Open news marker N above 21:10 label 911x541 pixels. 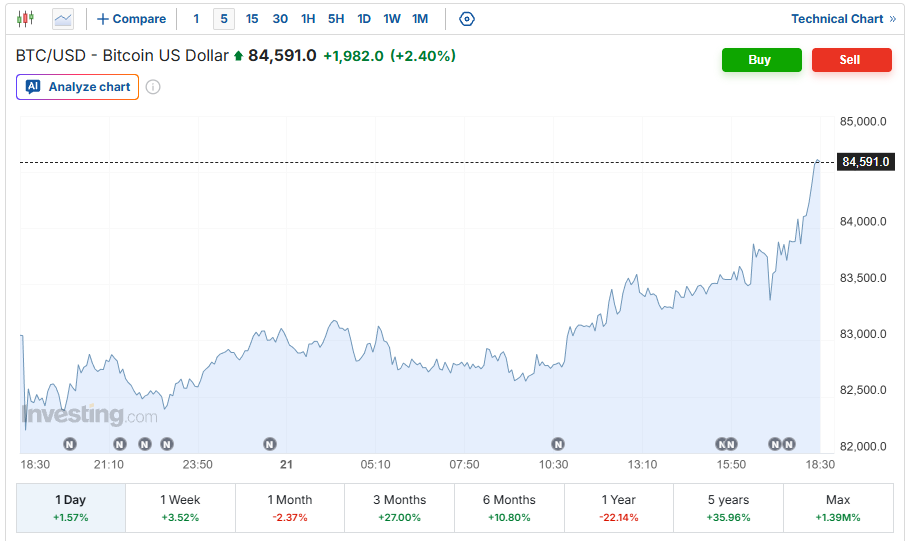click(x=120, y=445)
